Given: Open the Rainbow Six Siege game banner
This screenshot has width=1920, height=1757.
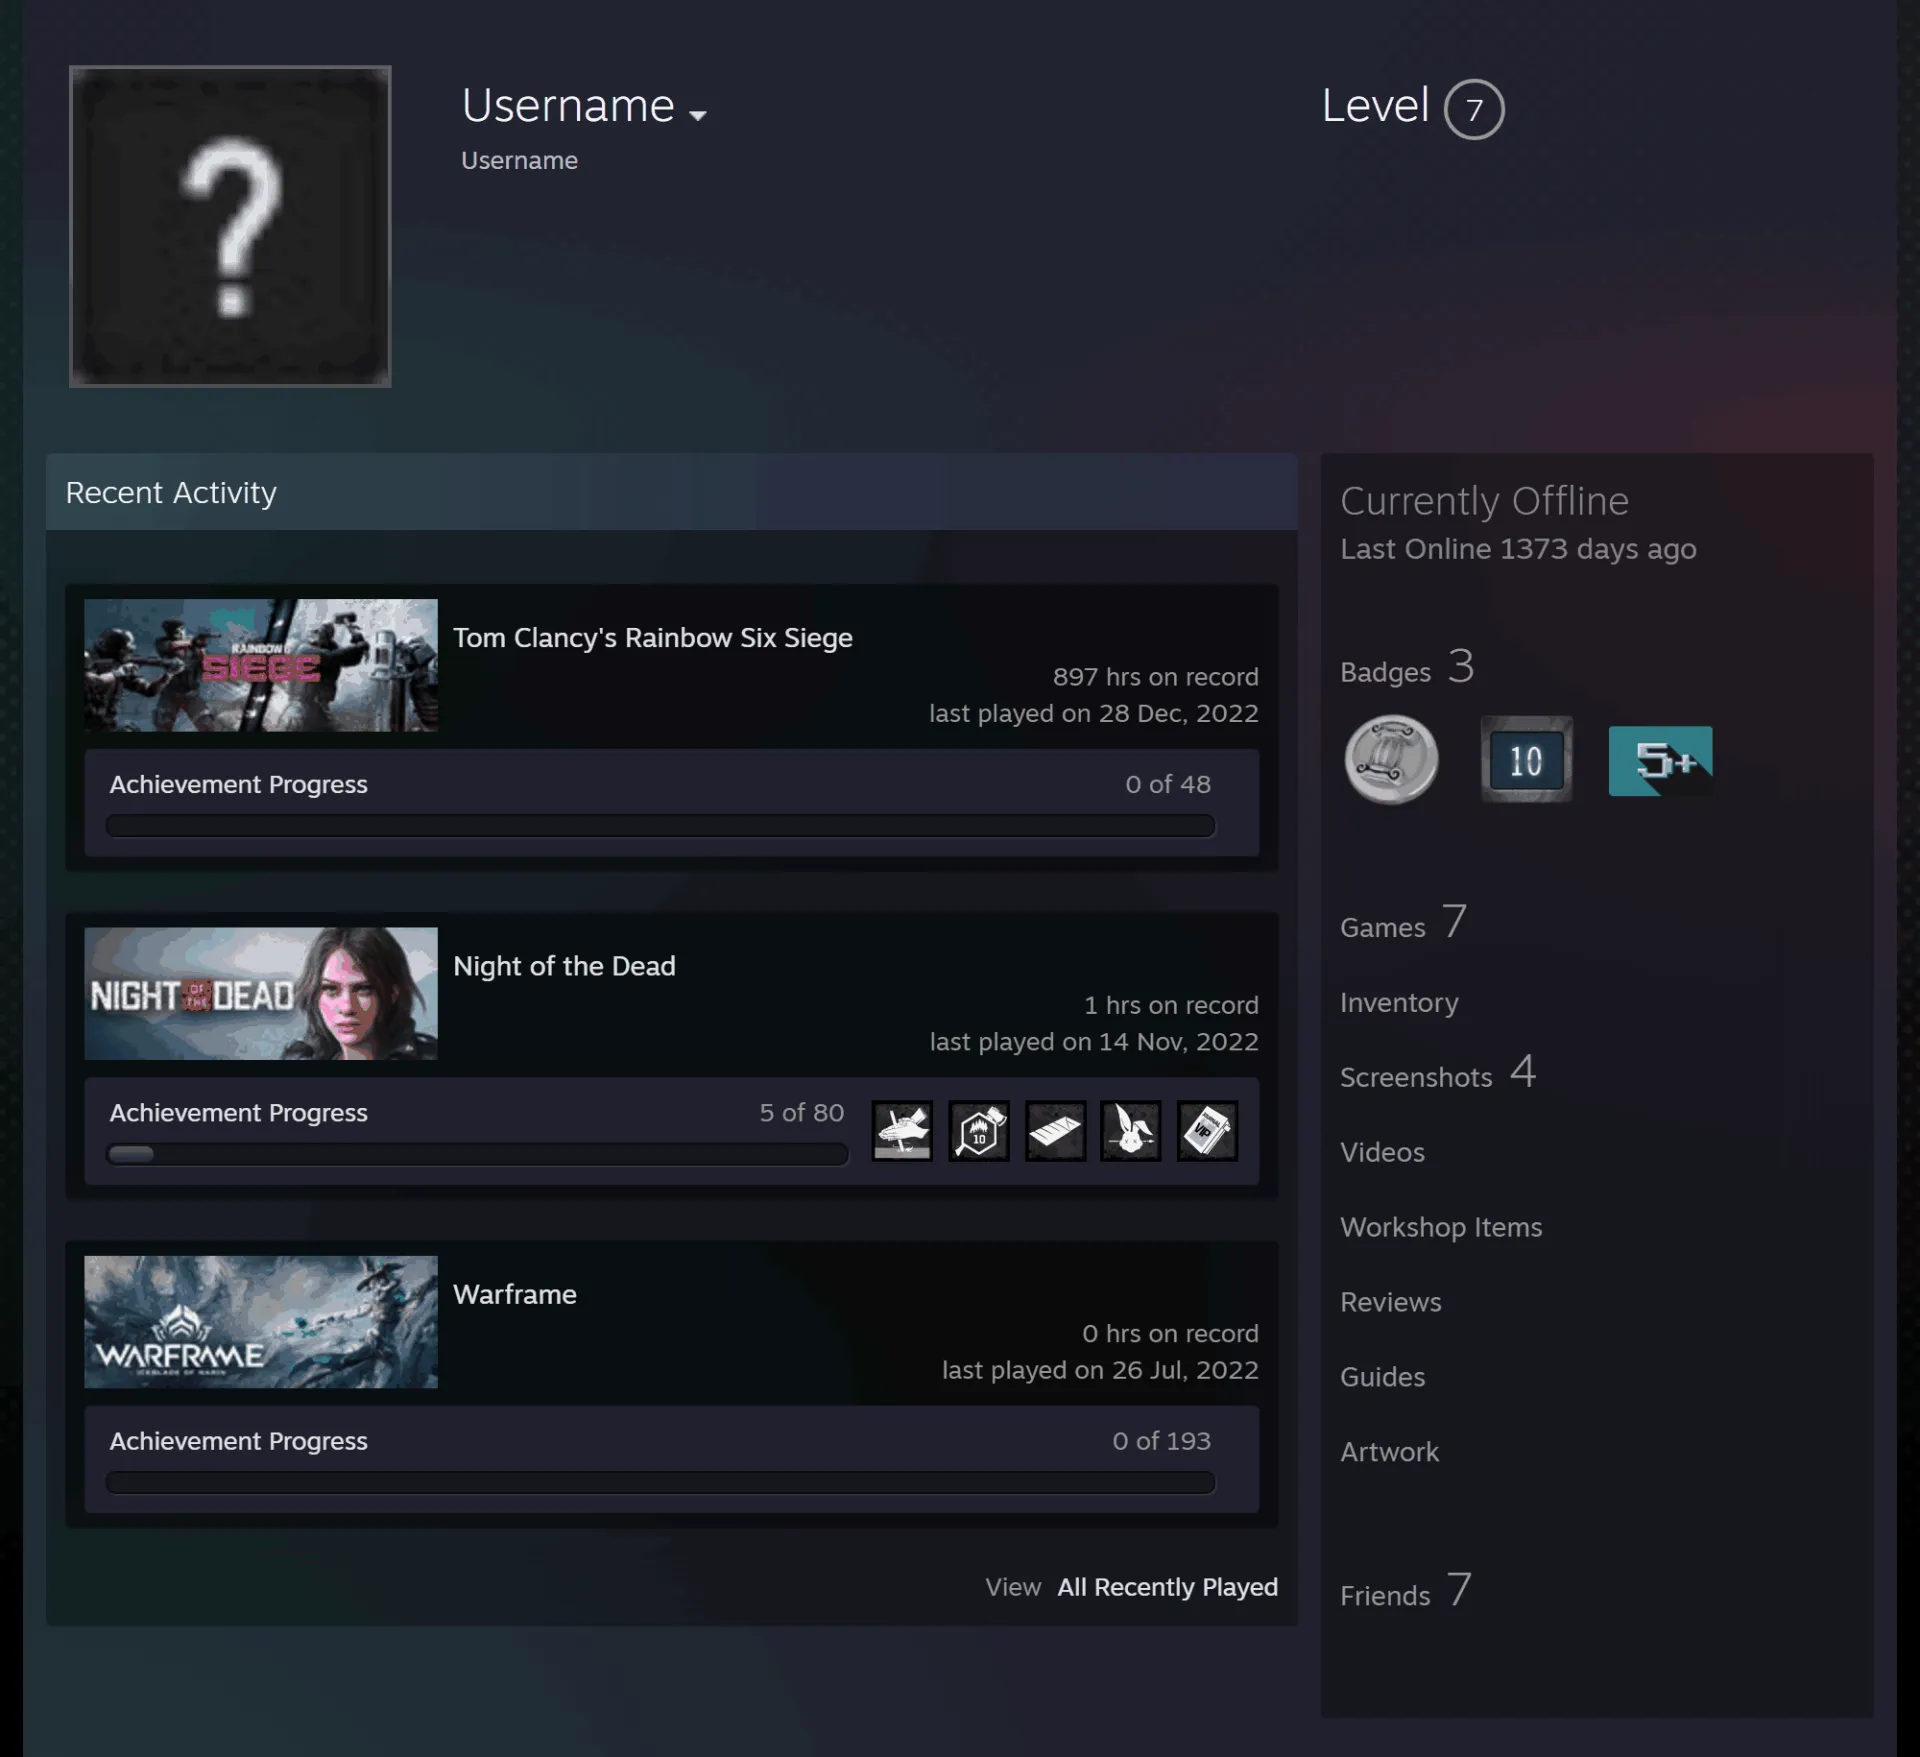Looking at the screenshot, I should [x=261, y=665].
